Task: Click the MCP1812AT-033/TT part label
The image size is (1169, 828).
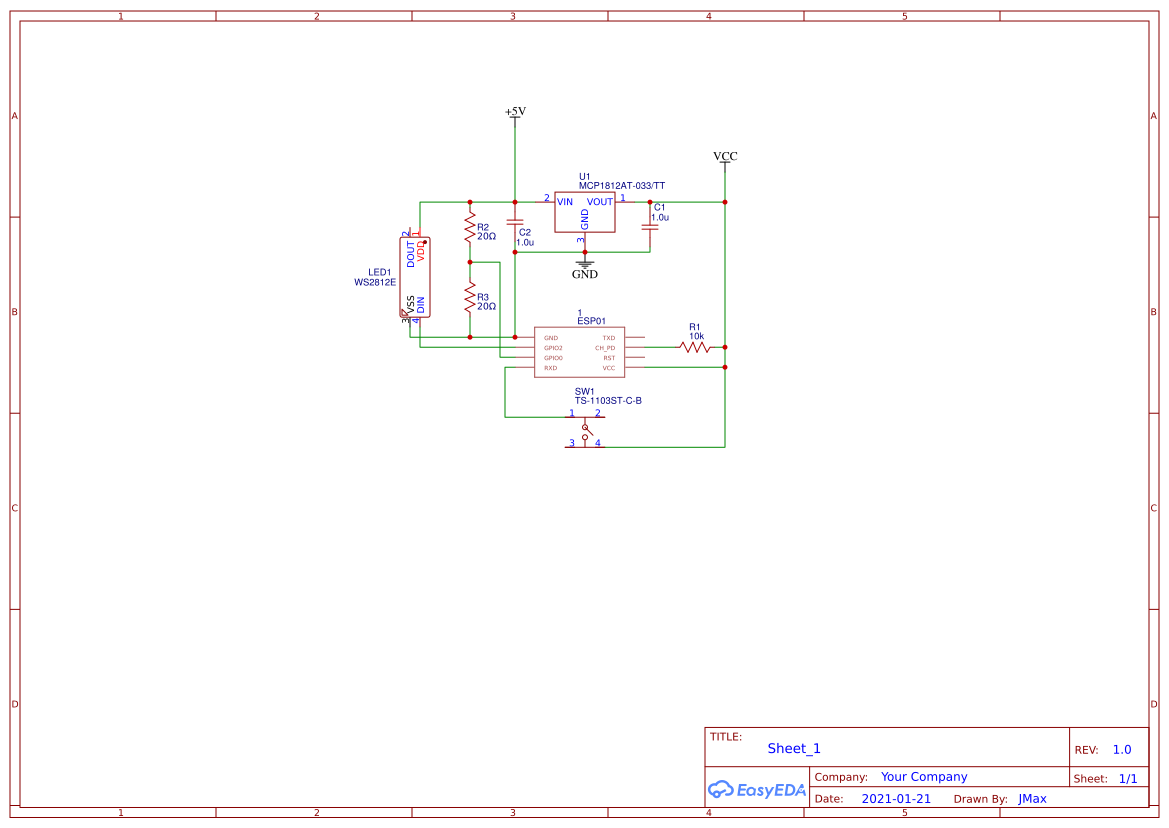Action: (x=622, y=186)
